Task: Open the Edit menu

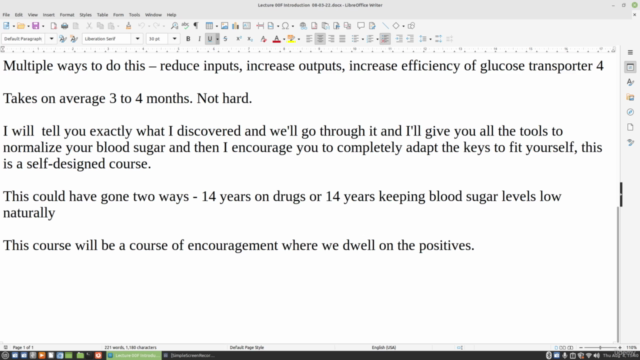Action: [19, 15]
